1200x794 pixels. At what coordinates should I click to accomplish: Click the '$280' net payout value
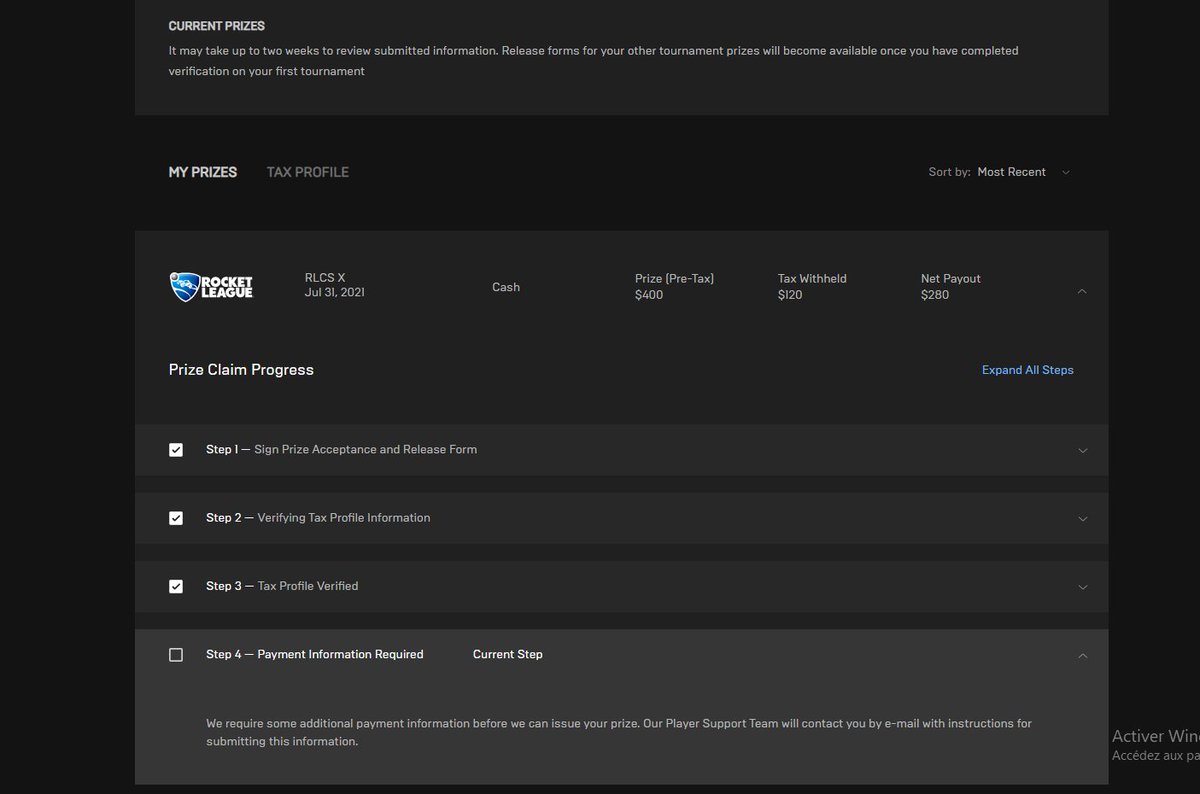coord(935,295)
